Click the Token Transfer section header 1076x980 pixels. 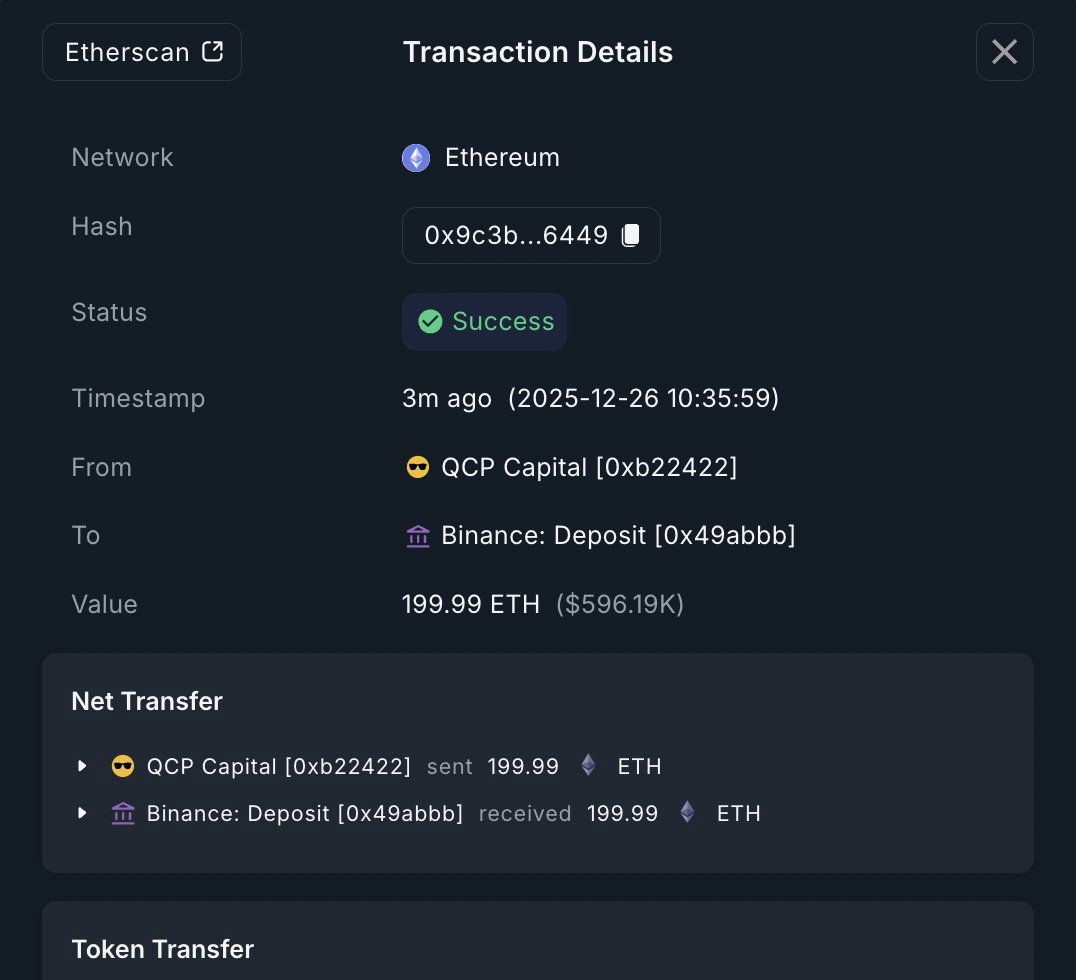(162, 949)
